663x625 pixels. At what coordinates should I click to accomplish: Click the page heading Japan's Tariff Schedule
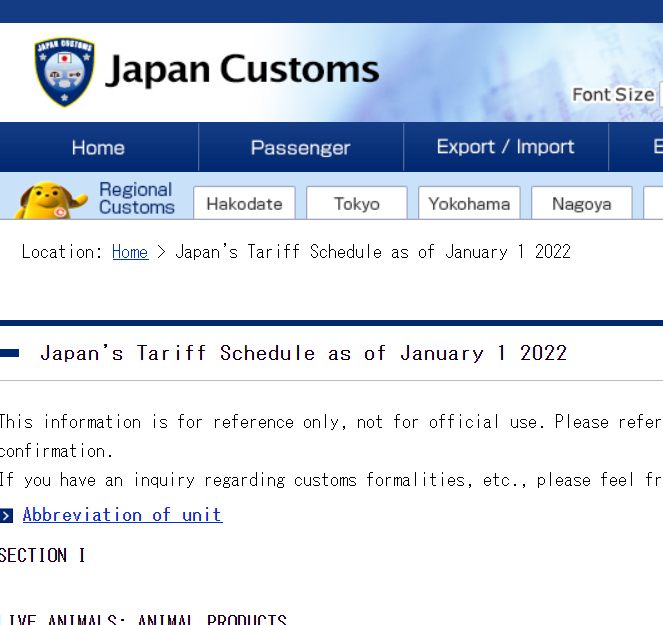click(304, 353)
